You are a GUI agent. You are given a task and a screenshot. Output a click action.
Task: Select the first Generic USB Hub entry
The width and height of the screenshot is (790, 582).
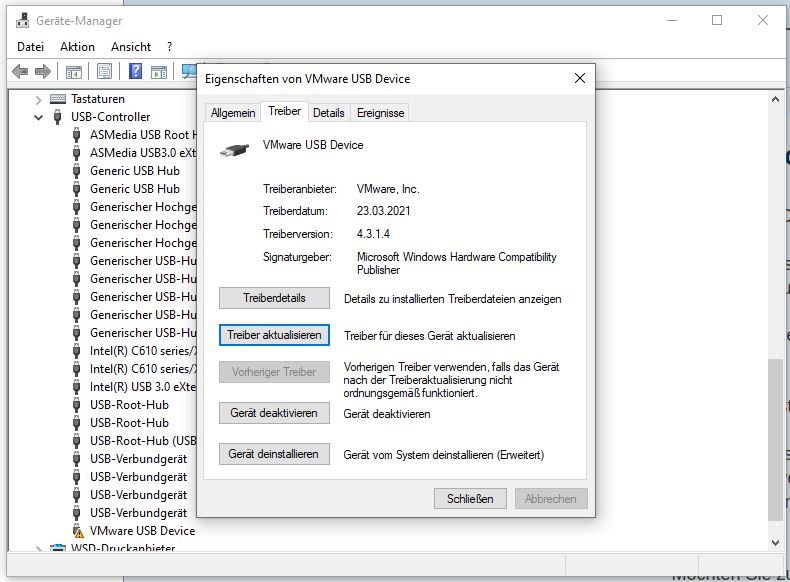click(x=134, y=171)
